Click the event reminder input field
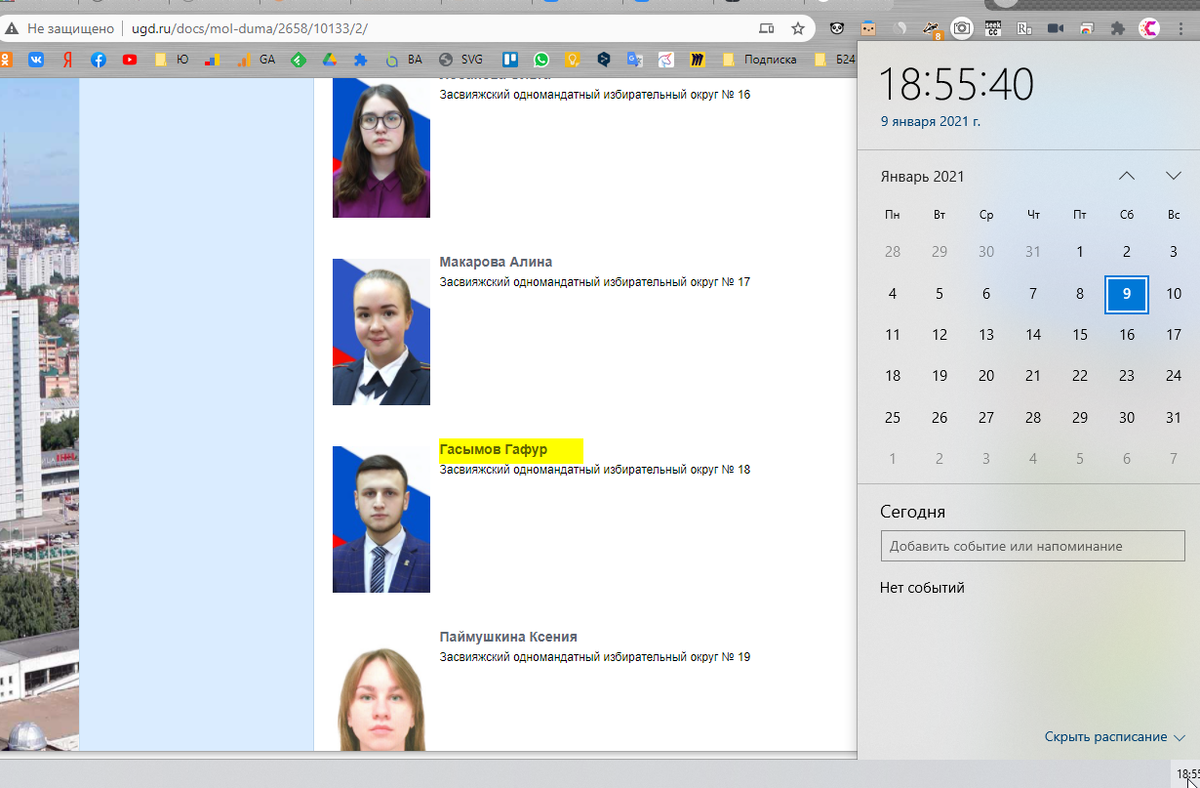 point(1032,546)
